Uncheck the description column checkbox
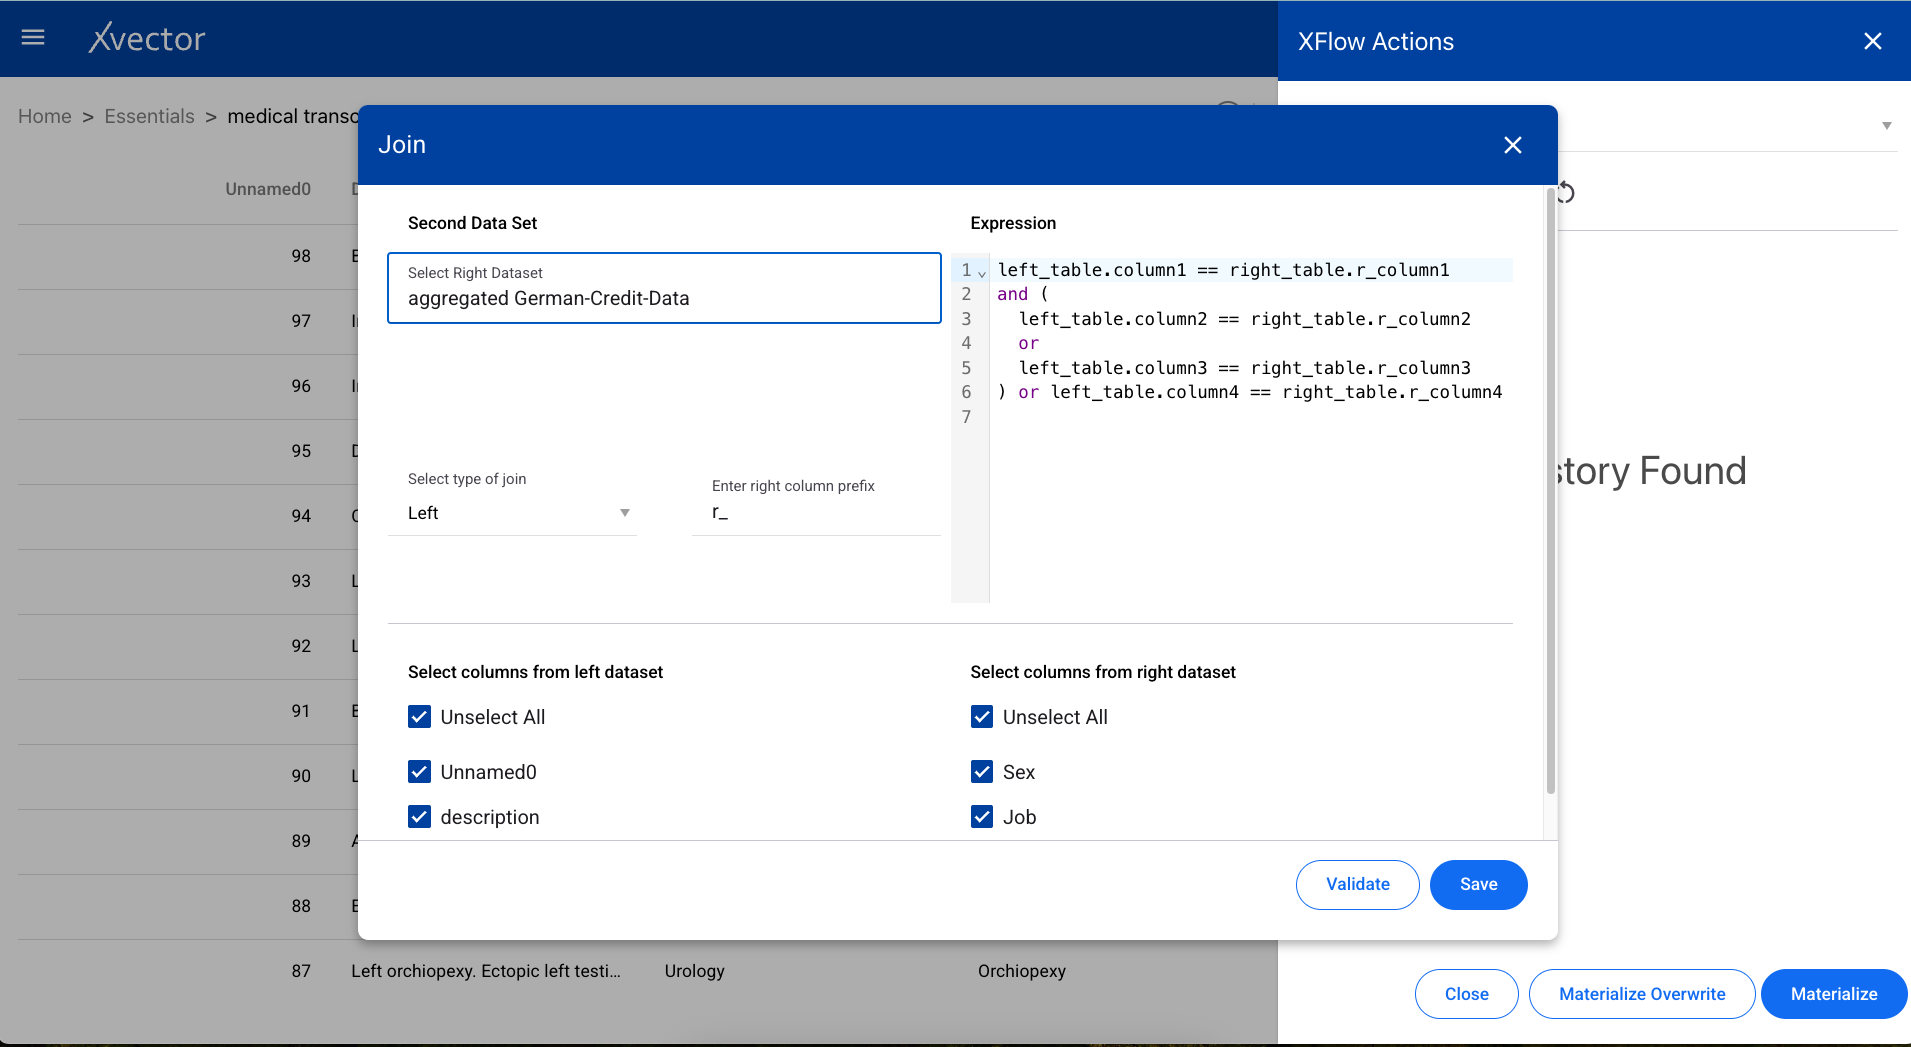This screenshot has width=1911, height=1047. [x=420, y=817]
